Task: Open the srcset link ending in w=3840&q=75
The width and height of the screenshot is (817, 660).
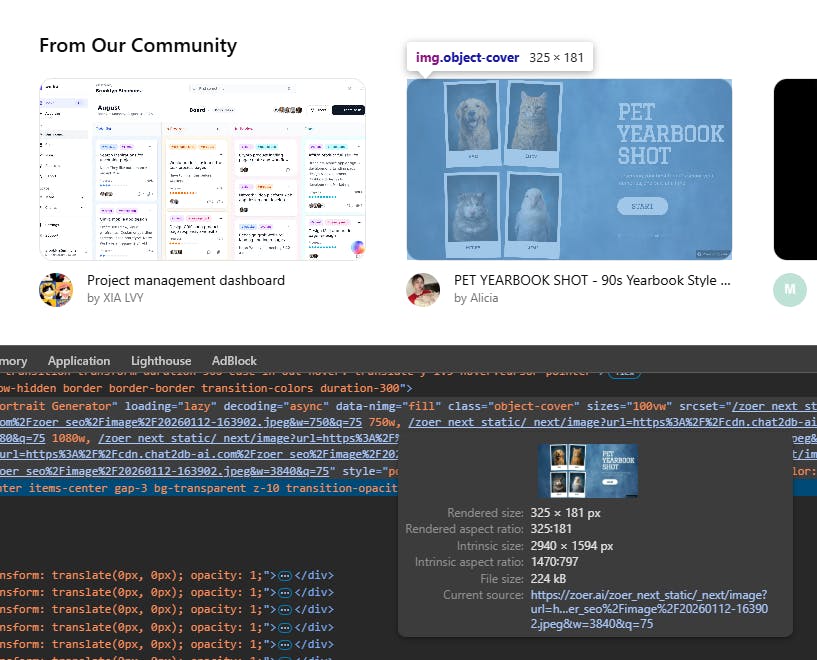Action: [165, 471]
